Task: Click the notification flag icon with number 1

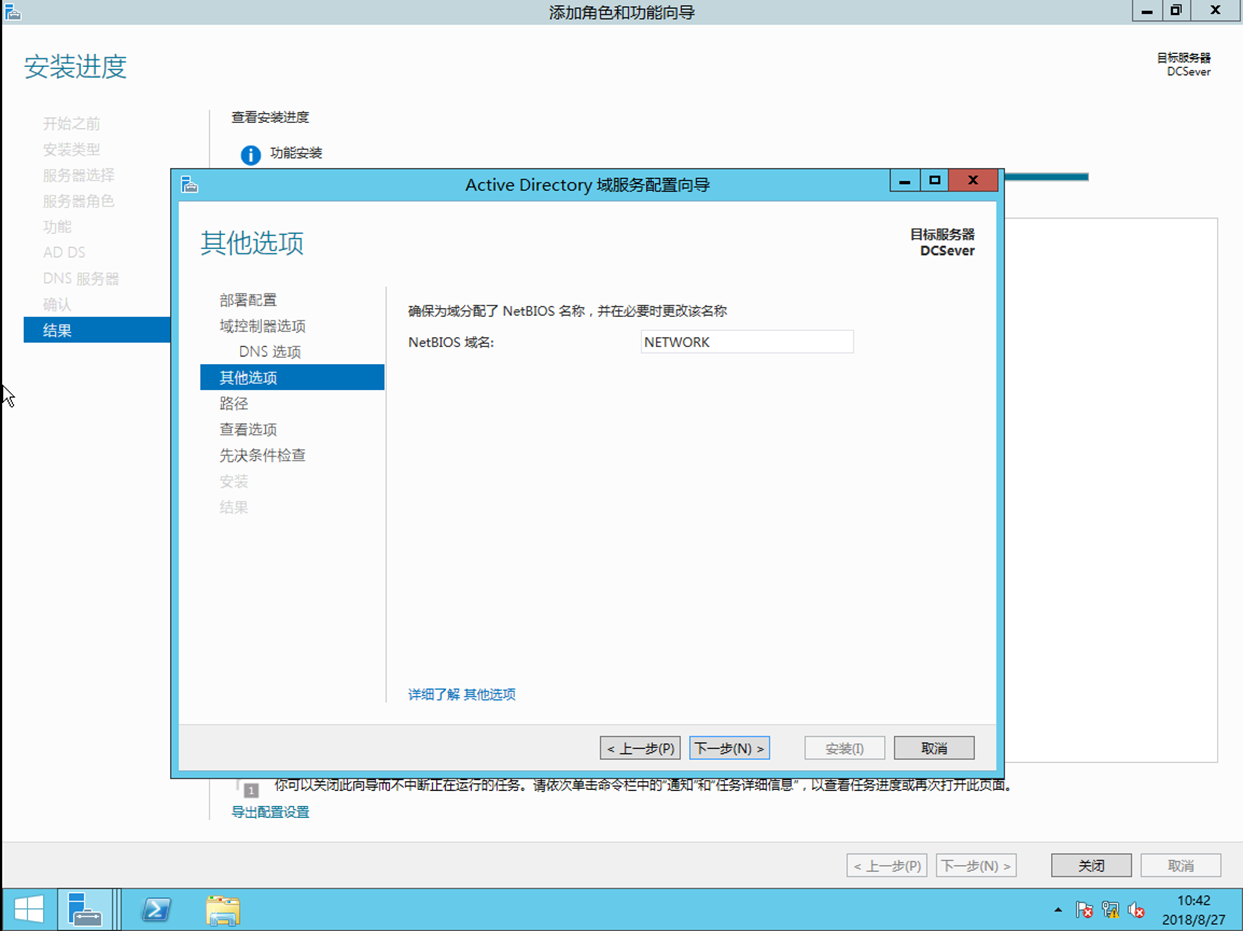Action: [x=250, y=789]
